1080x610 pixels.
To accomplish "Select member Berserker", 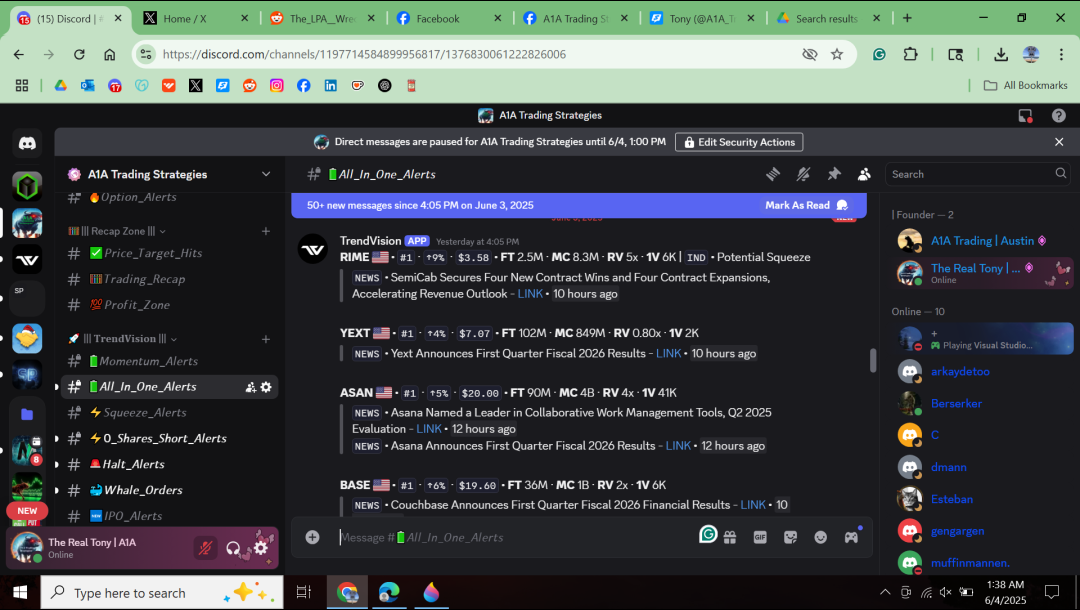I will coord(982,403).
